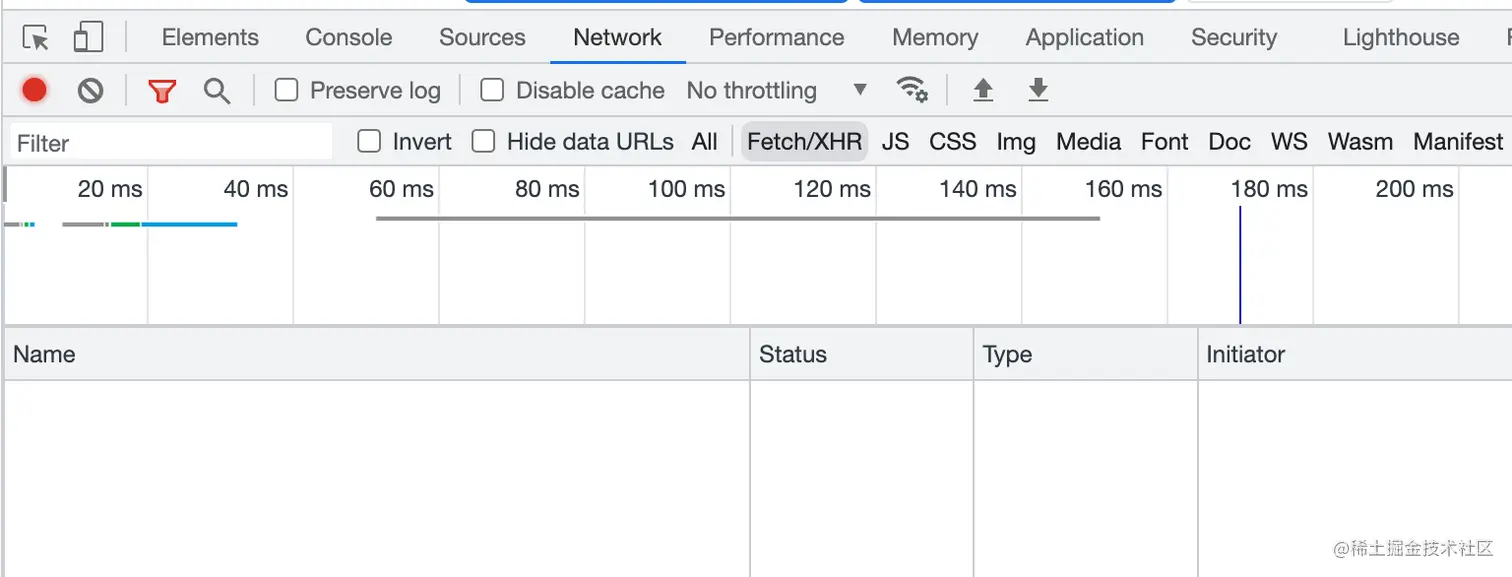Image resolution: width=1512 pixels, height=577 pixels.
Task: Clear the network log
Action: pyautogui.click(x=91, y=91)
